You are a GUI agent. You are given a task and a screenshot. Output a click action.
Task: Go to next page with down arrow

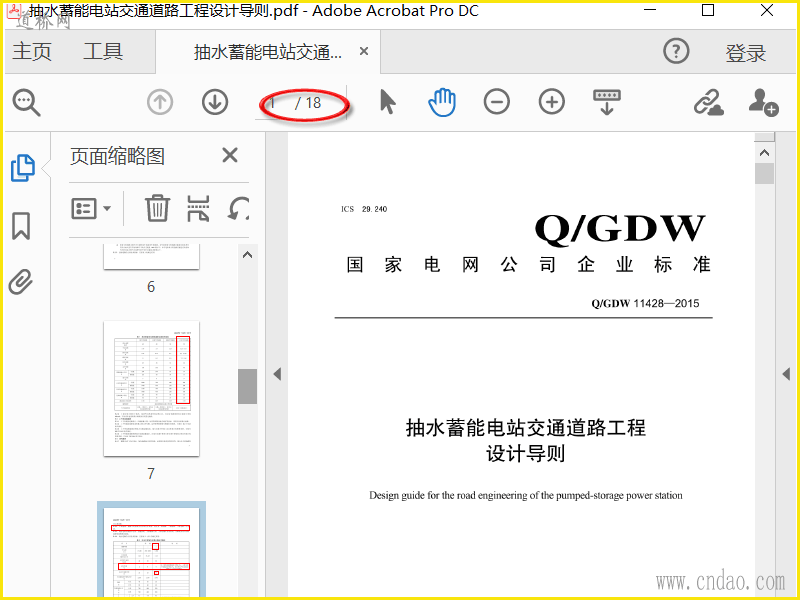click(x=215, y=102)
